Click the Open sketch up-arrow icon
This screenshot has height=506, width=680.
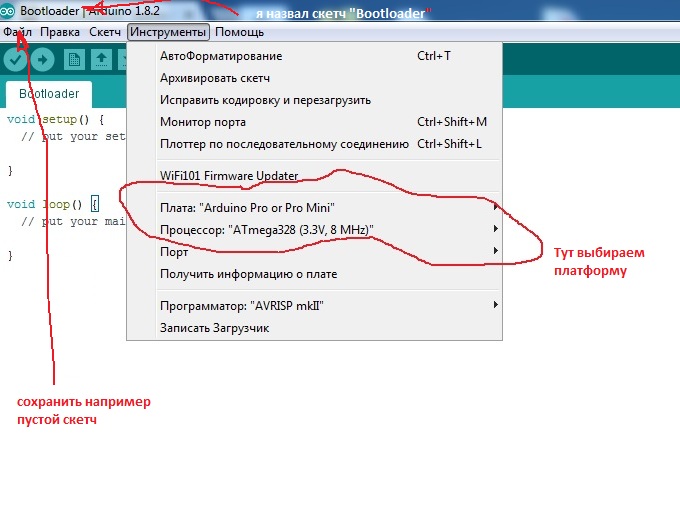pos(101,59)
